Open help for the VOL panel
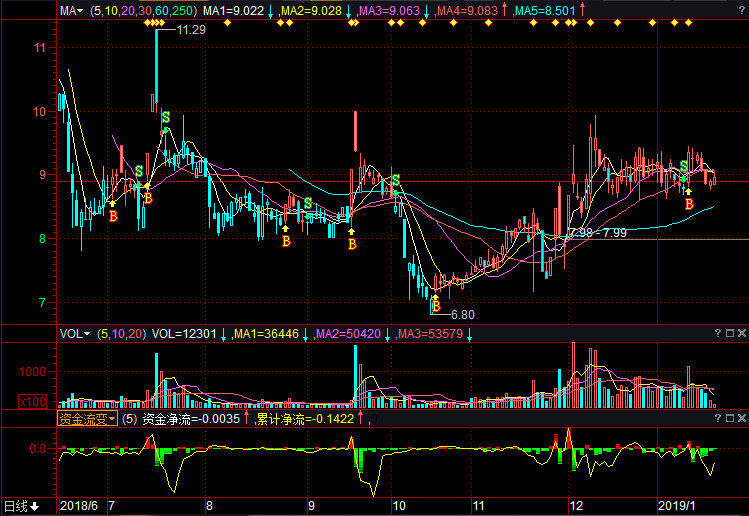The height and width of the screenshot is (516, 749). point(718,333)
